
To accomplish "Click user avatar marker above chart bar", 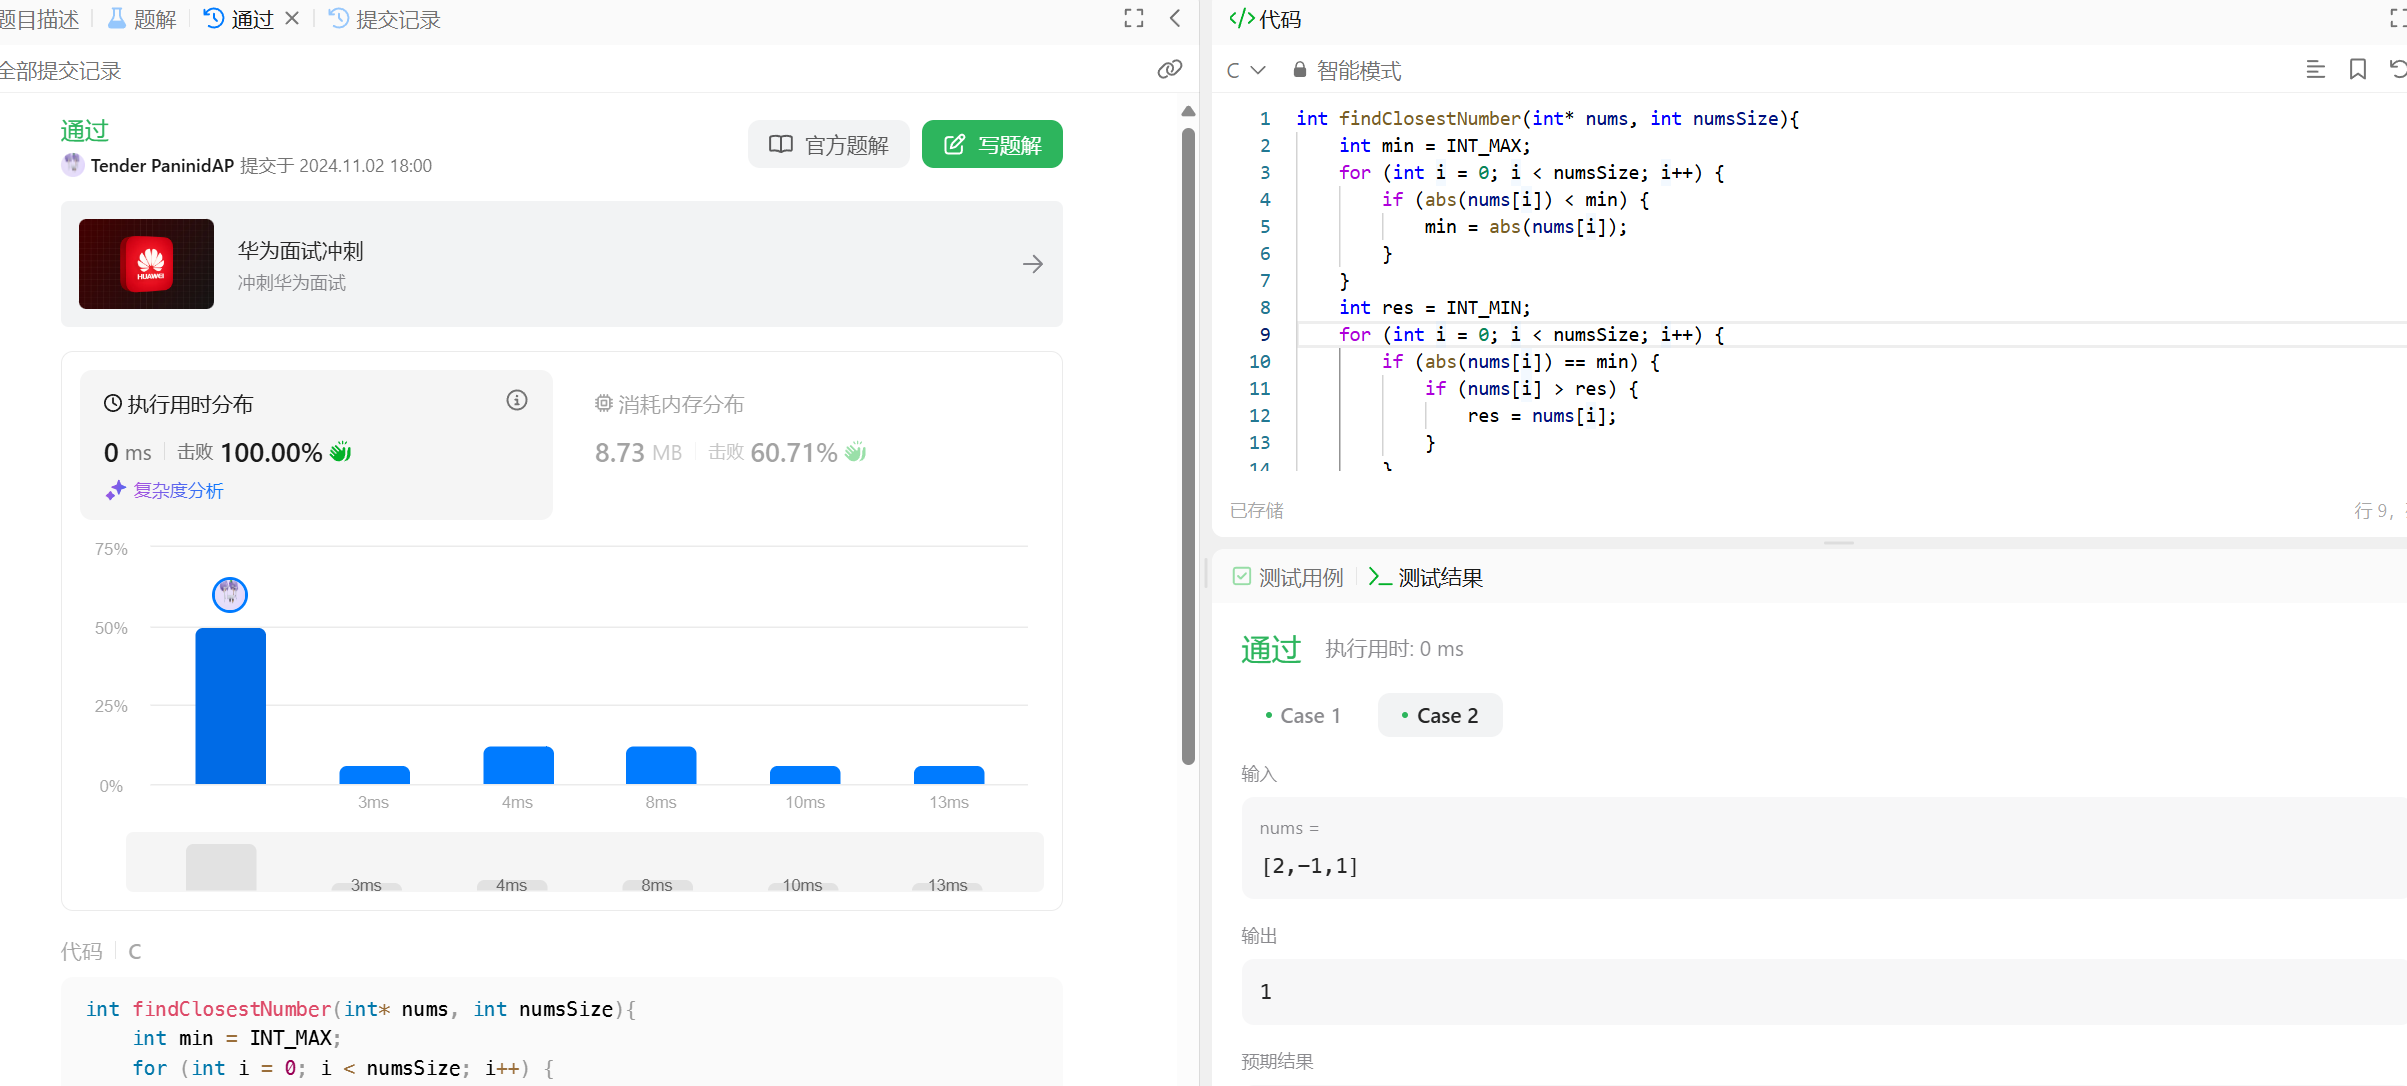I will (x=230, y=595).
